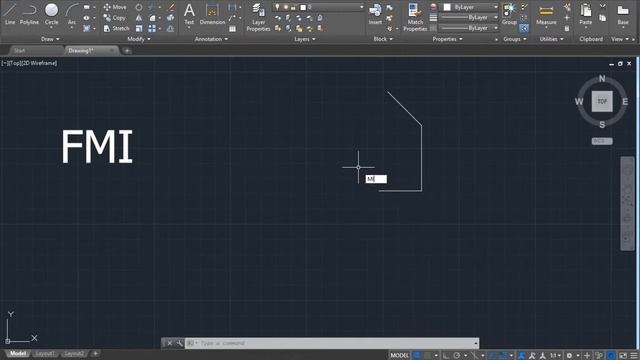Open viewport controls label [-][Top][2D Wireframe]

point(29,63)
